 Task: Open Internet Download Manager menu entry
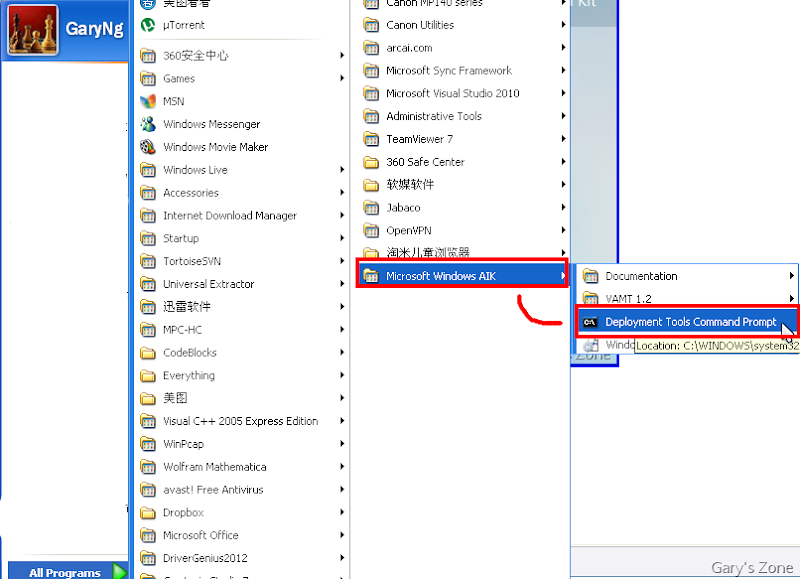click(x=242, y=216)
